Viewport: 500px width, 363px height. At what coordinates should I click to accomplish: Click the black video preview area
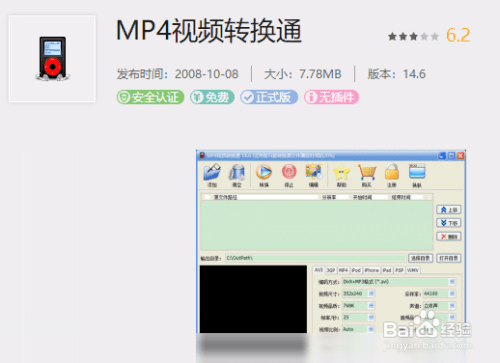click(253, 299)
